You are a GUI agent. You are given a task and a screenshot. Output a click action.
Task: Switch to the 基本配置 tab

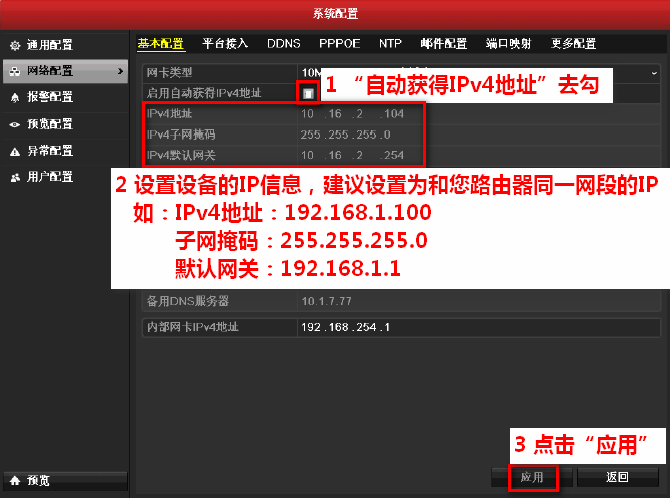point(161,44)
